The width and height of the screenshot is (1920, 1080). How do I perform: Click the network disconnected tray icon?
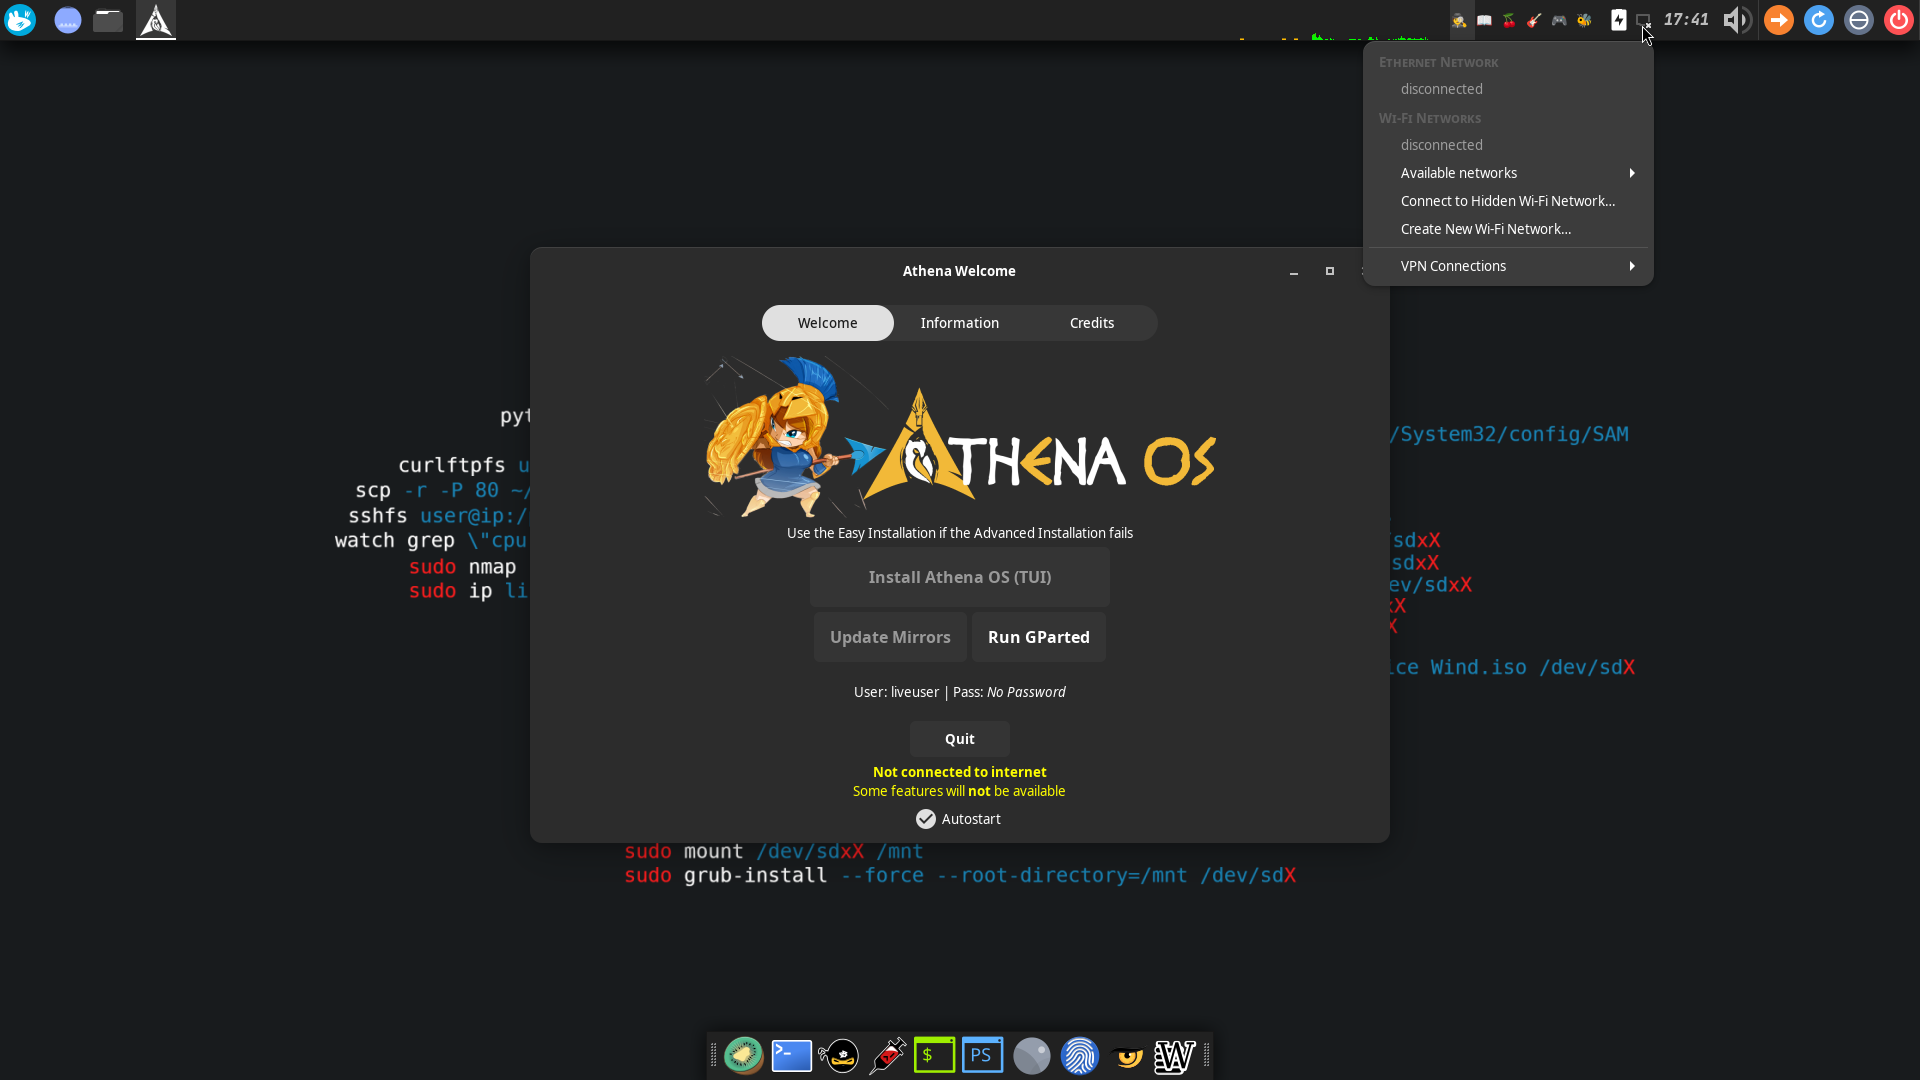(1643, 20)
